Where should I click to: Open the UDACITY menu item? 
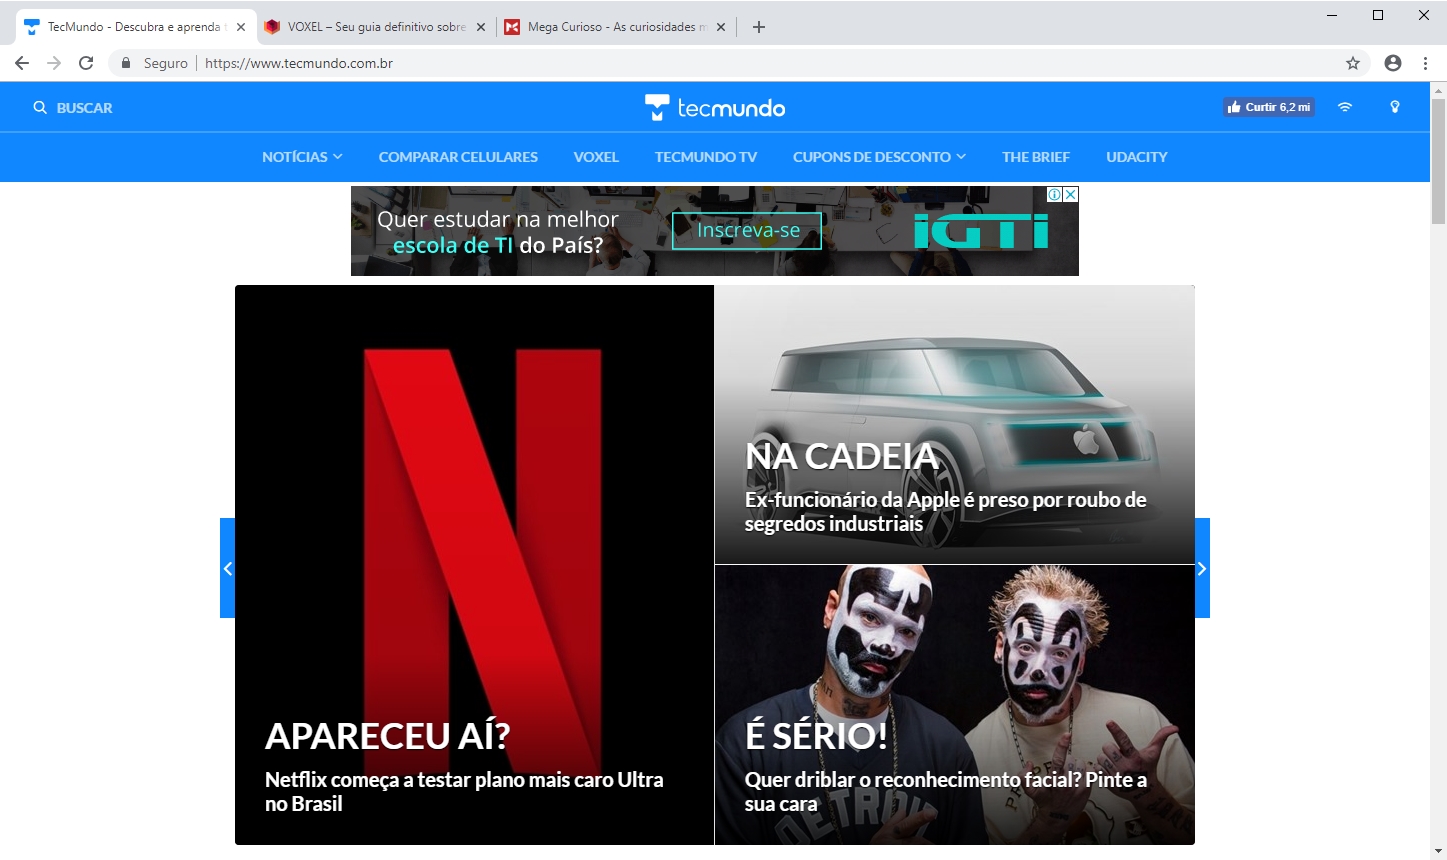1137,157
